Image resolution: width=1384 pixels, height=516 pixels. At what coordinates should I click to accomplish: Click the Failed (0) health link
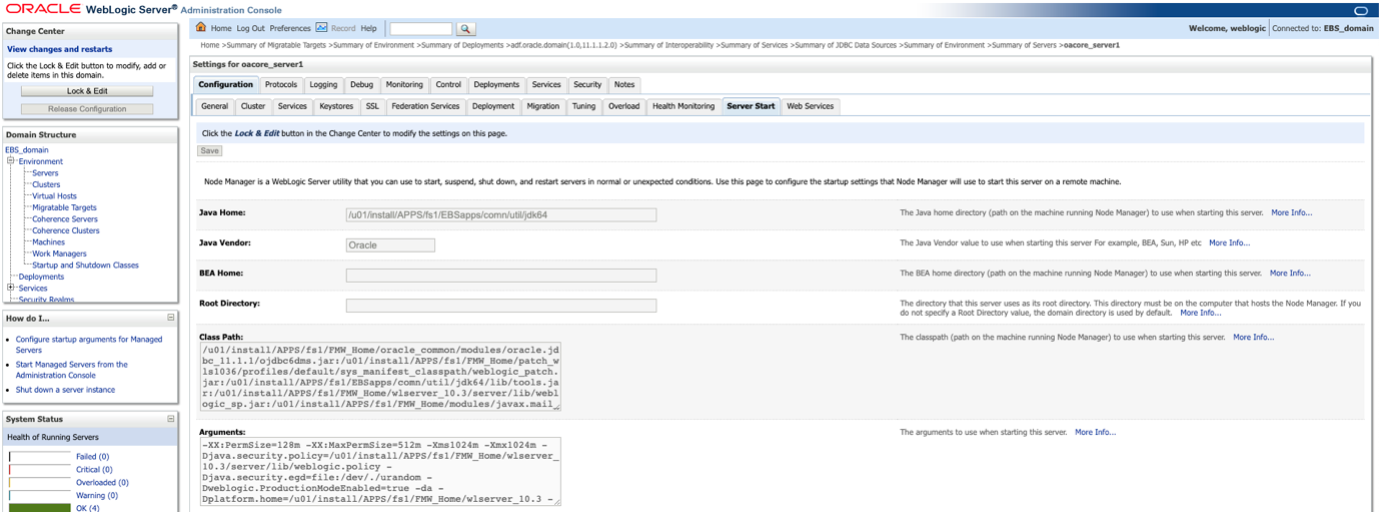[92, 457]
